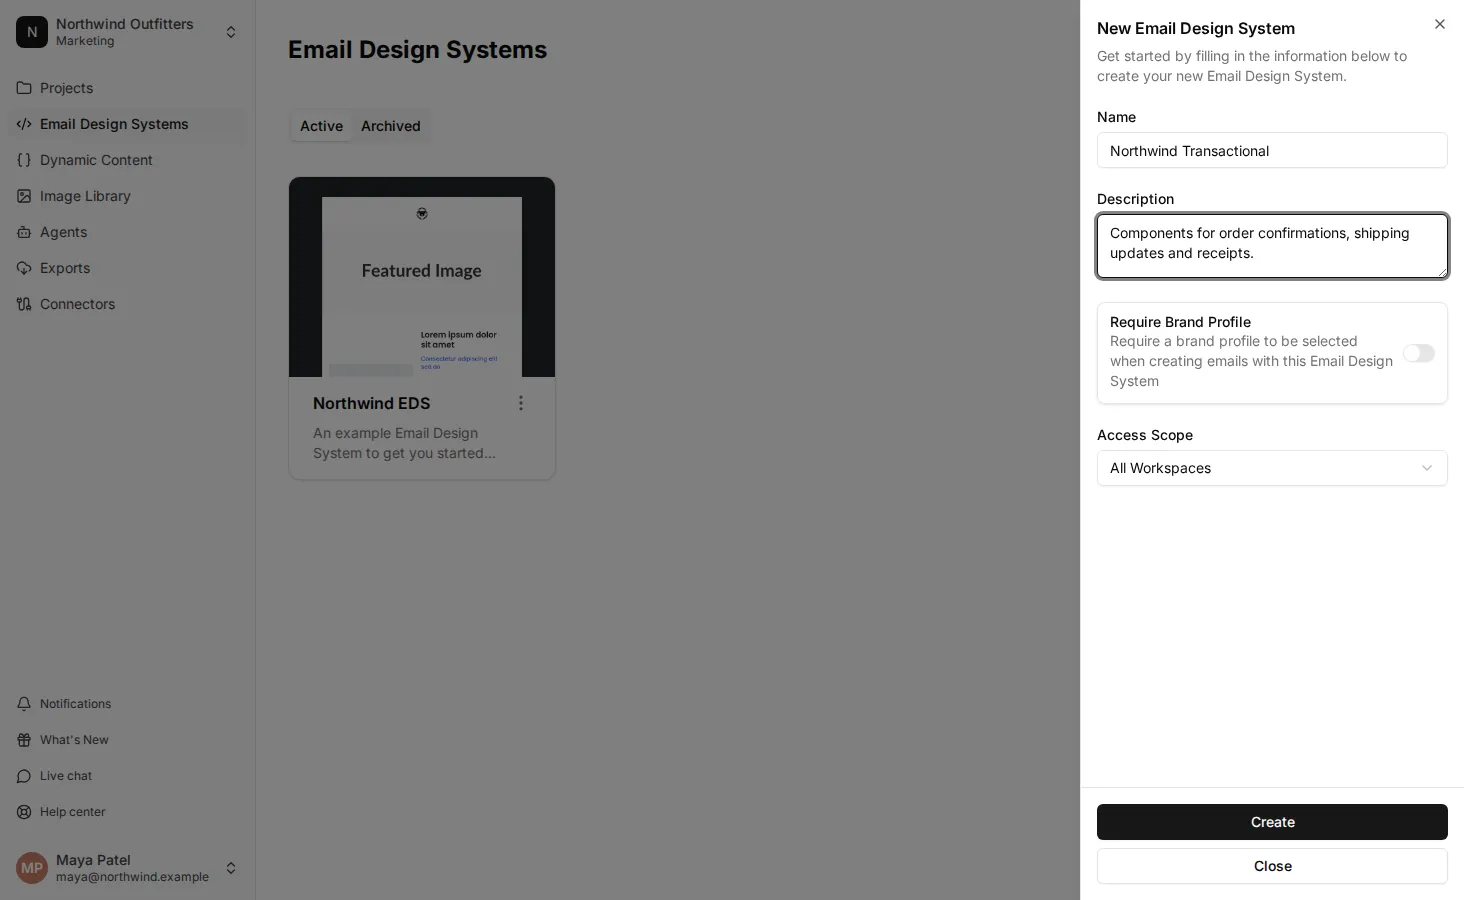This screenshot has width=1464, height=900.
Task: Open Dynamic Content via its braces icon
Action: [24, 160]
